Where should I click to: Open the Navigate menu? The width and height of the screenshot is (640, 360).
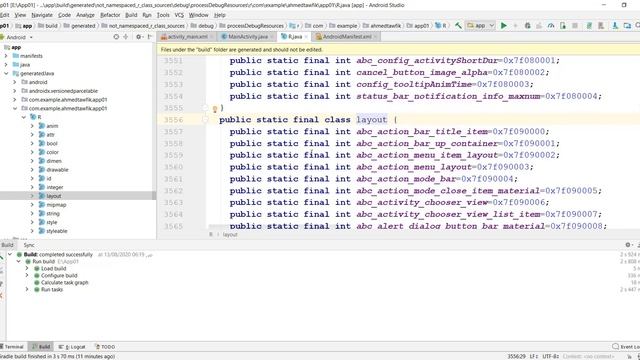[42, 15]
